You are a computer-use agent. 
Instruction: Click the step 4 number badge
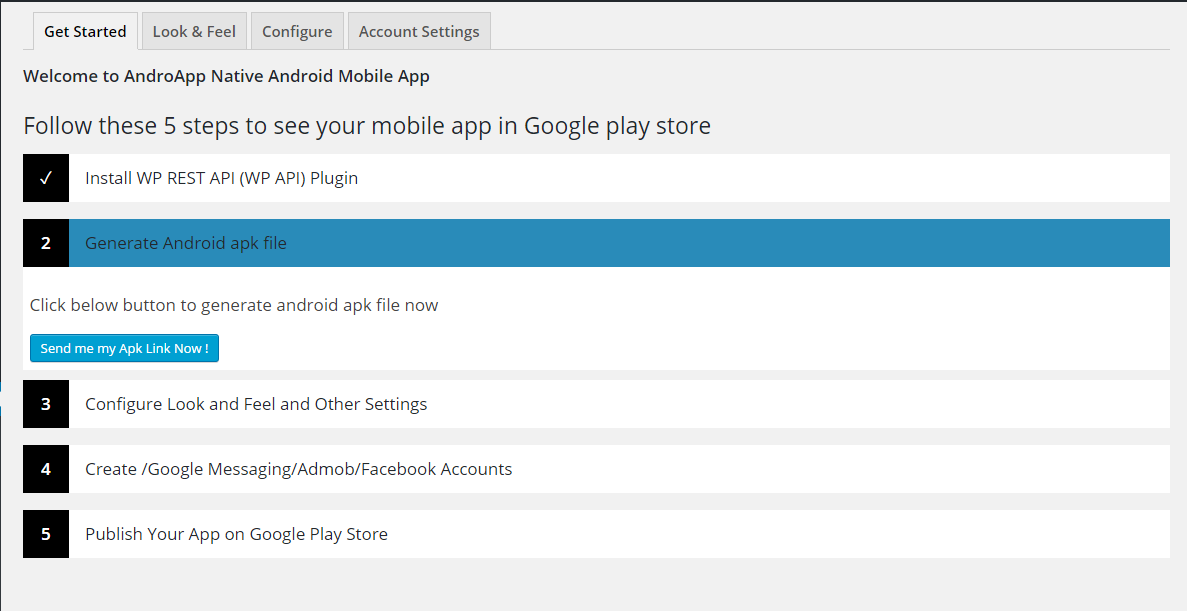[45, 469]
